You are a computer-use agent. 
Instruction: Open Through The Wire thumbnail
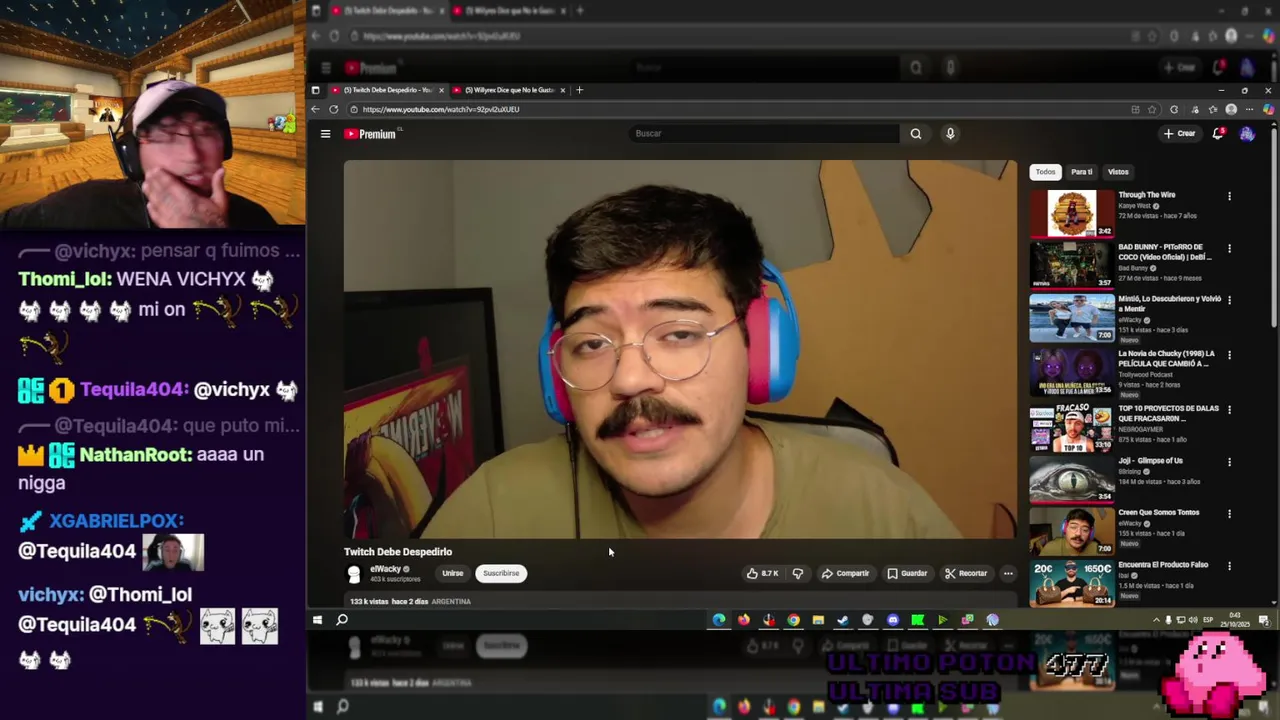coord(1072,213)
